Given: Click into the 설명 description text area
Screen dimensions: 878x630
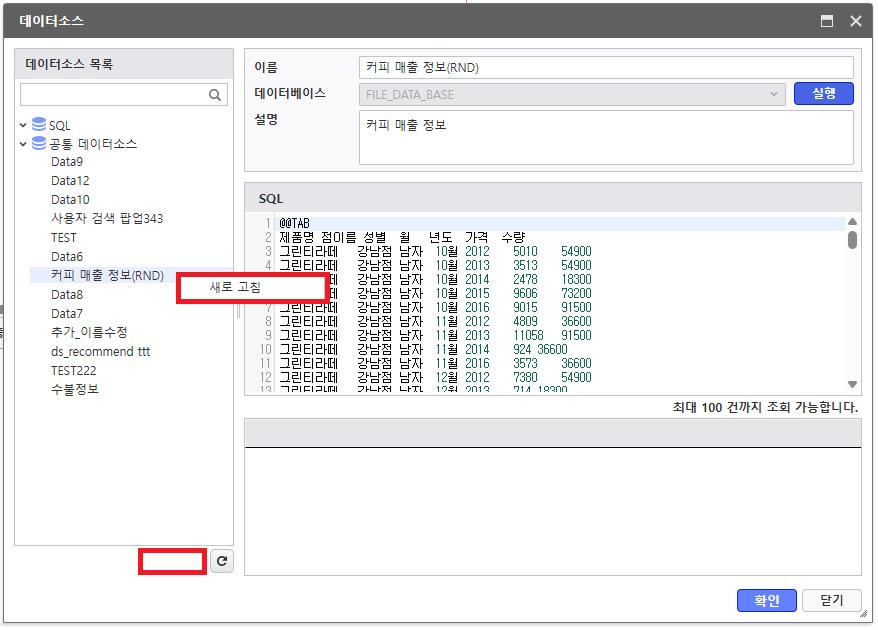Looking at the screenshot, I should pyautogui.click(x=605, y=137).
